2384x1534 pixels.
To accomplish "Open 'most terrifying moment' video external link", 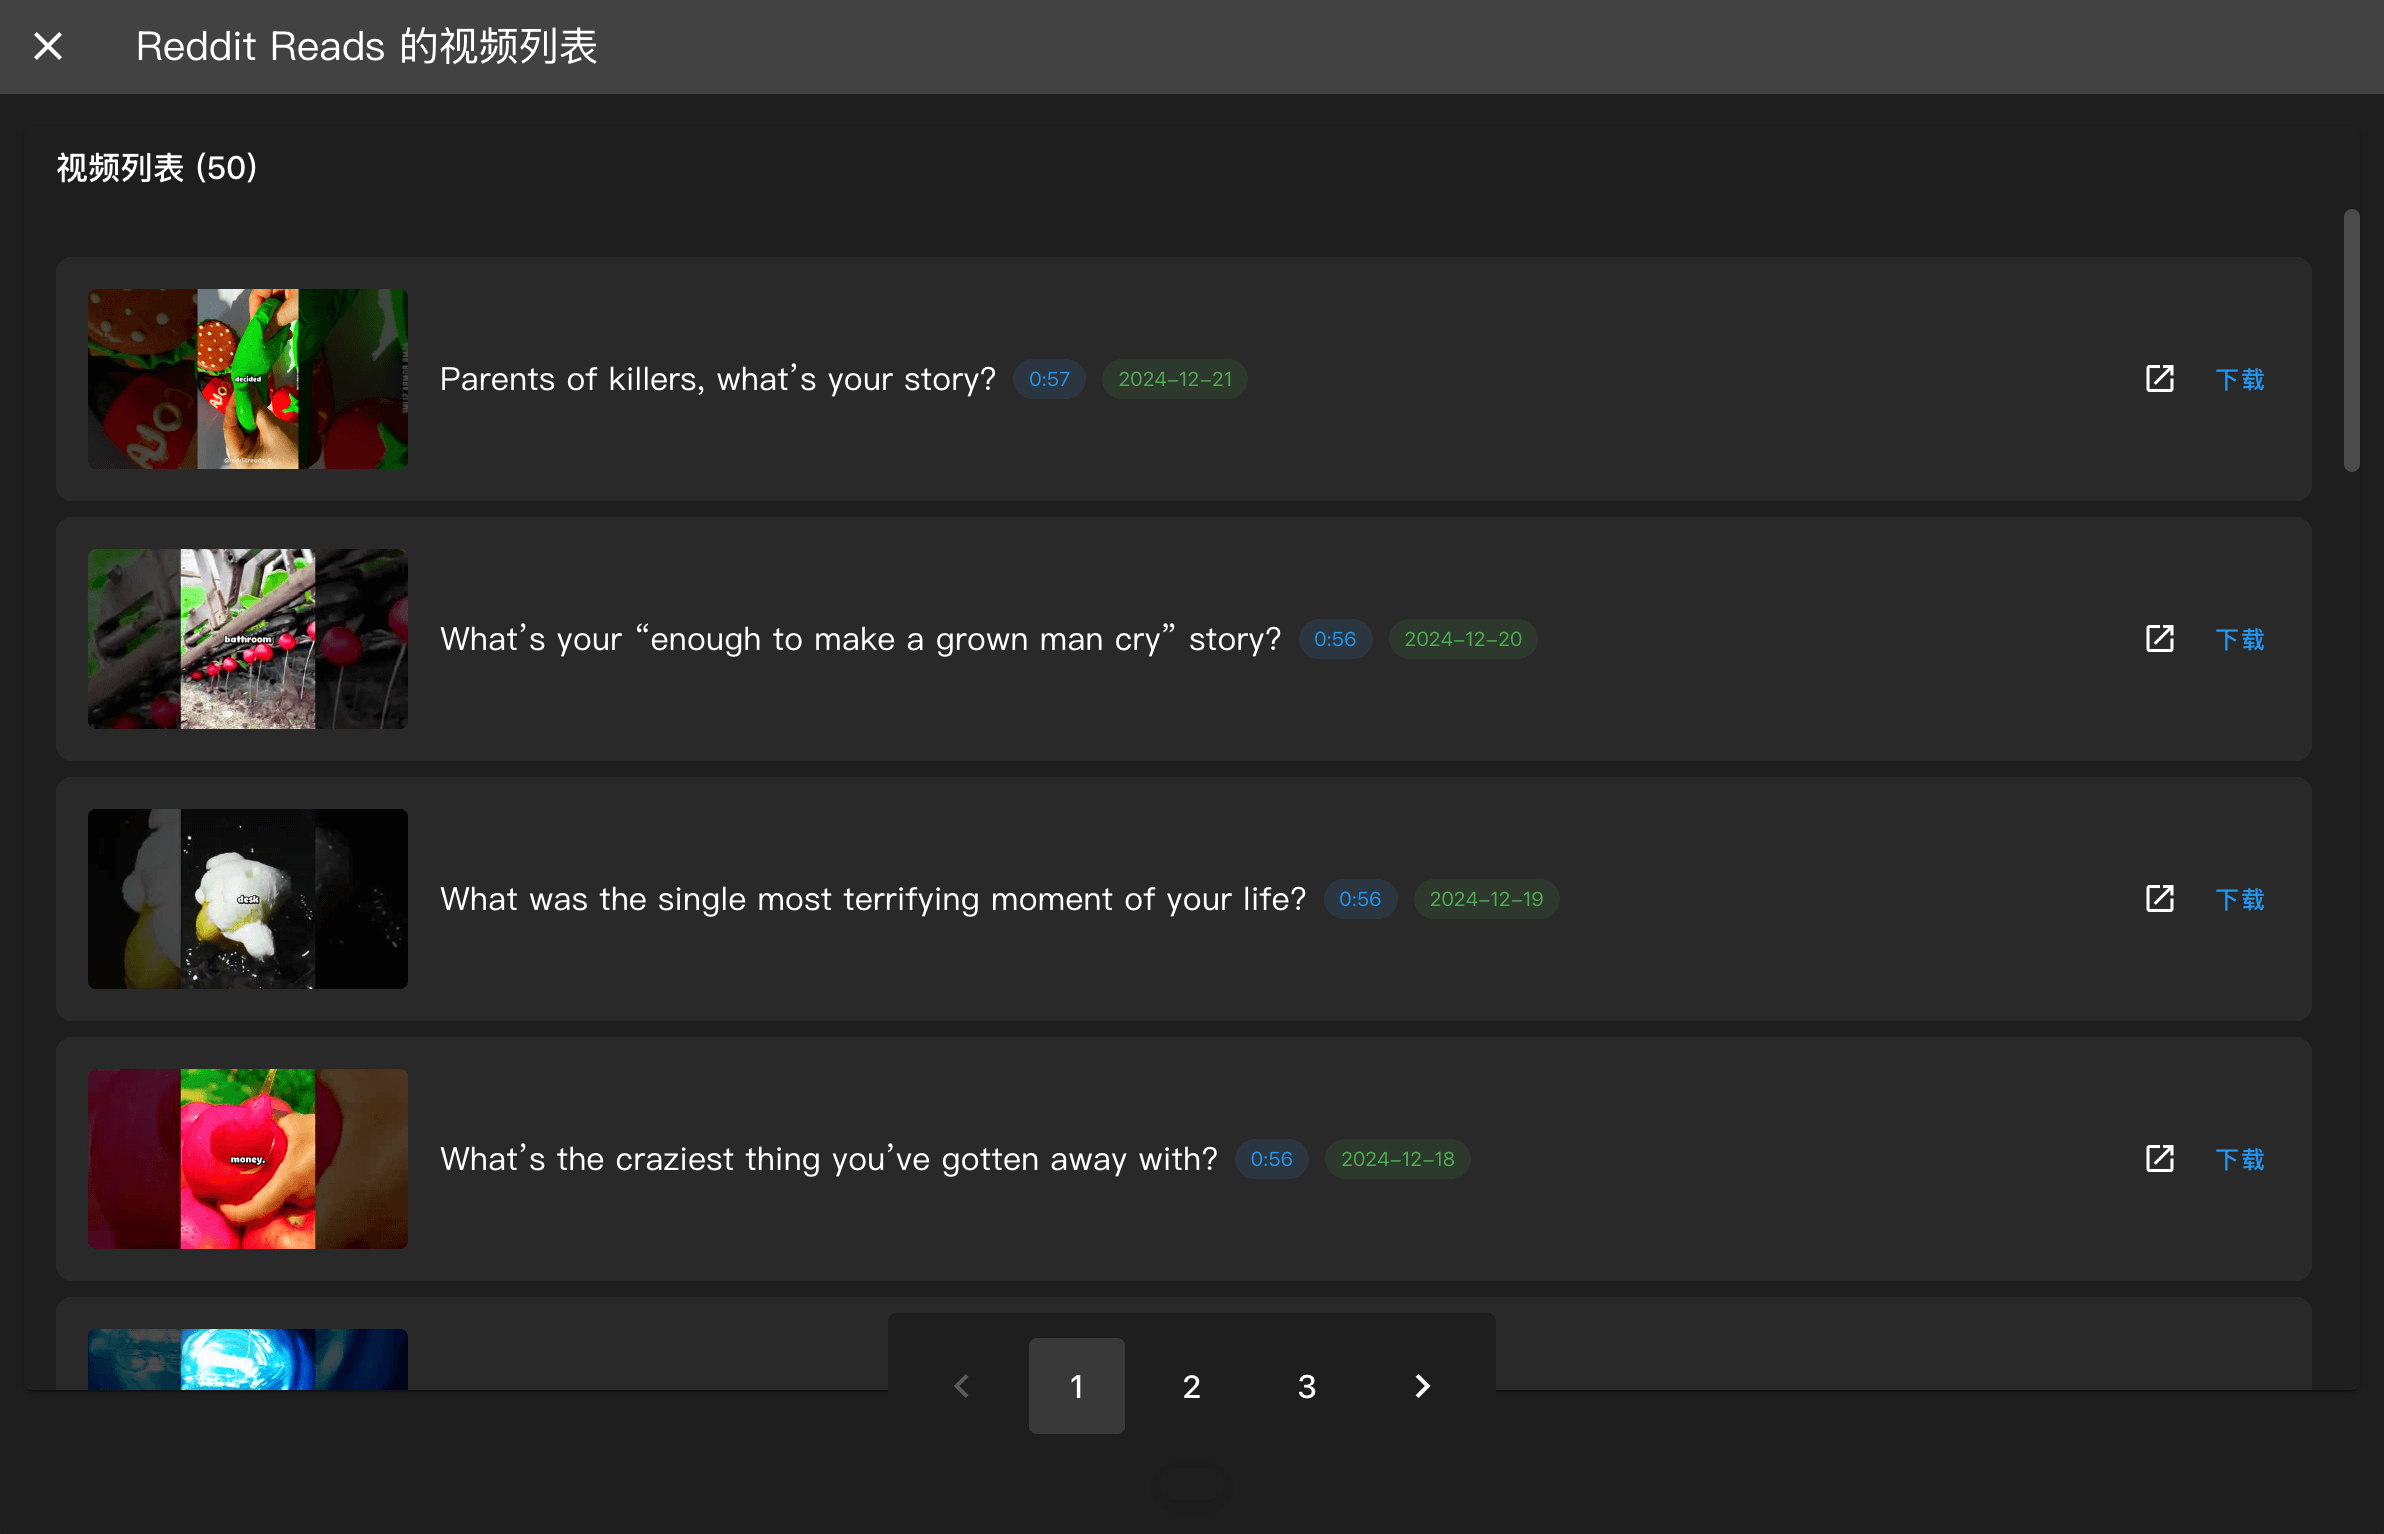I will 2160,899.
